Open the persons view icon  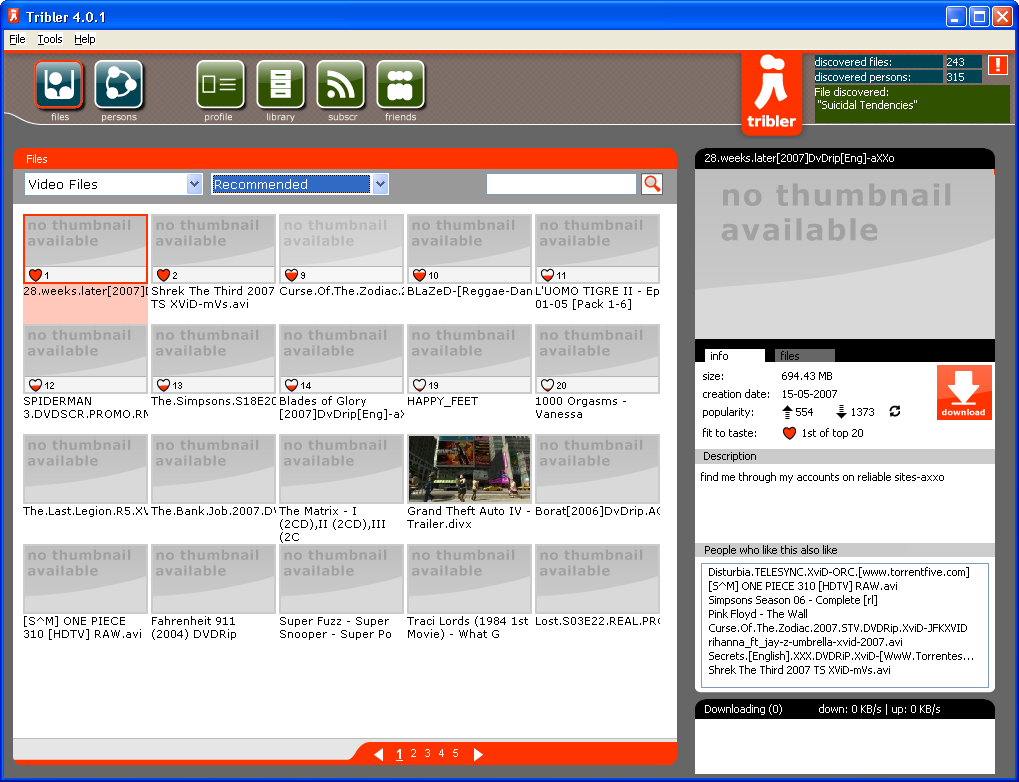119,85
